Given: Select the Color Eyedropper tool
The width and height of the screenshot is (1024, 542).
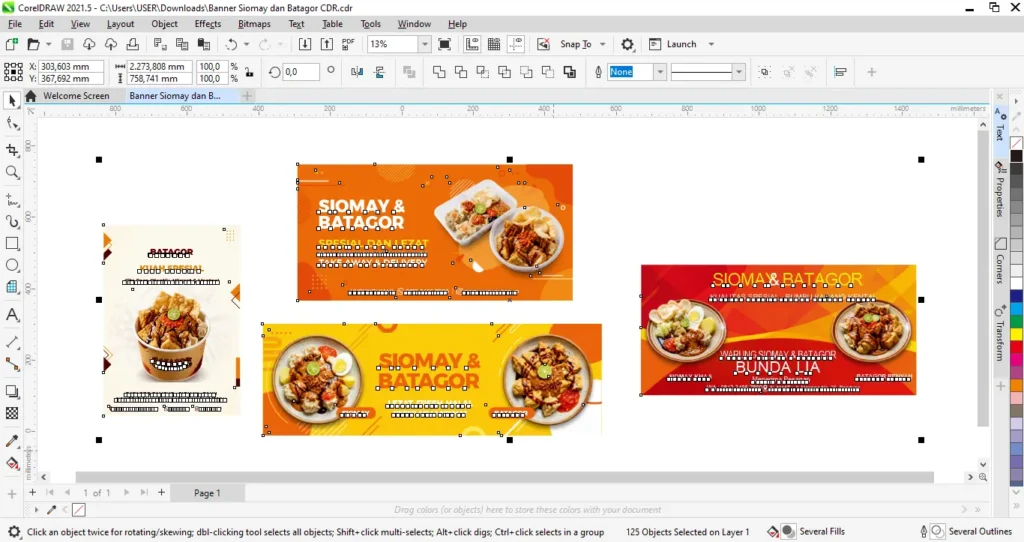Looking at the screenshot, I should [x=12, y=441].
